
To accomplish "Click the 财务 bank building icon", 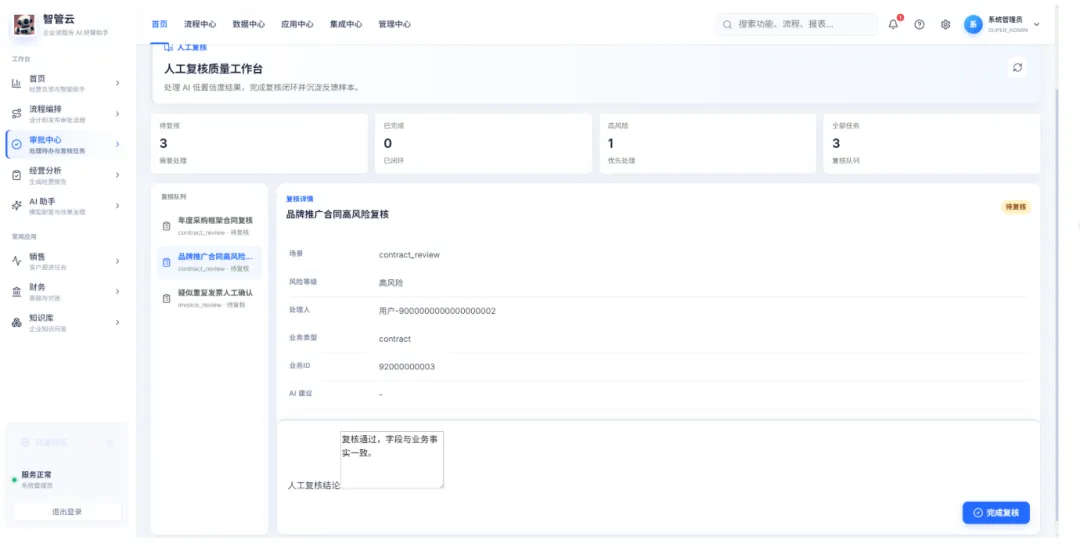I will click(x=17, y=292).
